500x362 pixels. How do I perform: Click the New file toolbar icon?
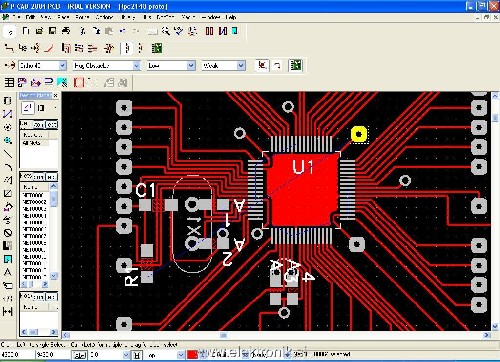click(26, 31)
